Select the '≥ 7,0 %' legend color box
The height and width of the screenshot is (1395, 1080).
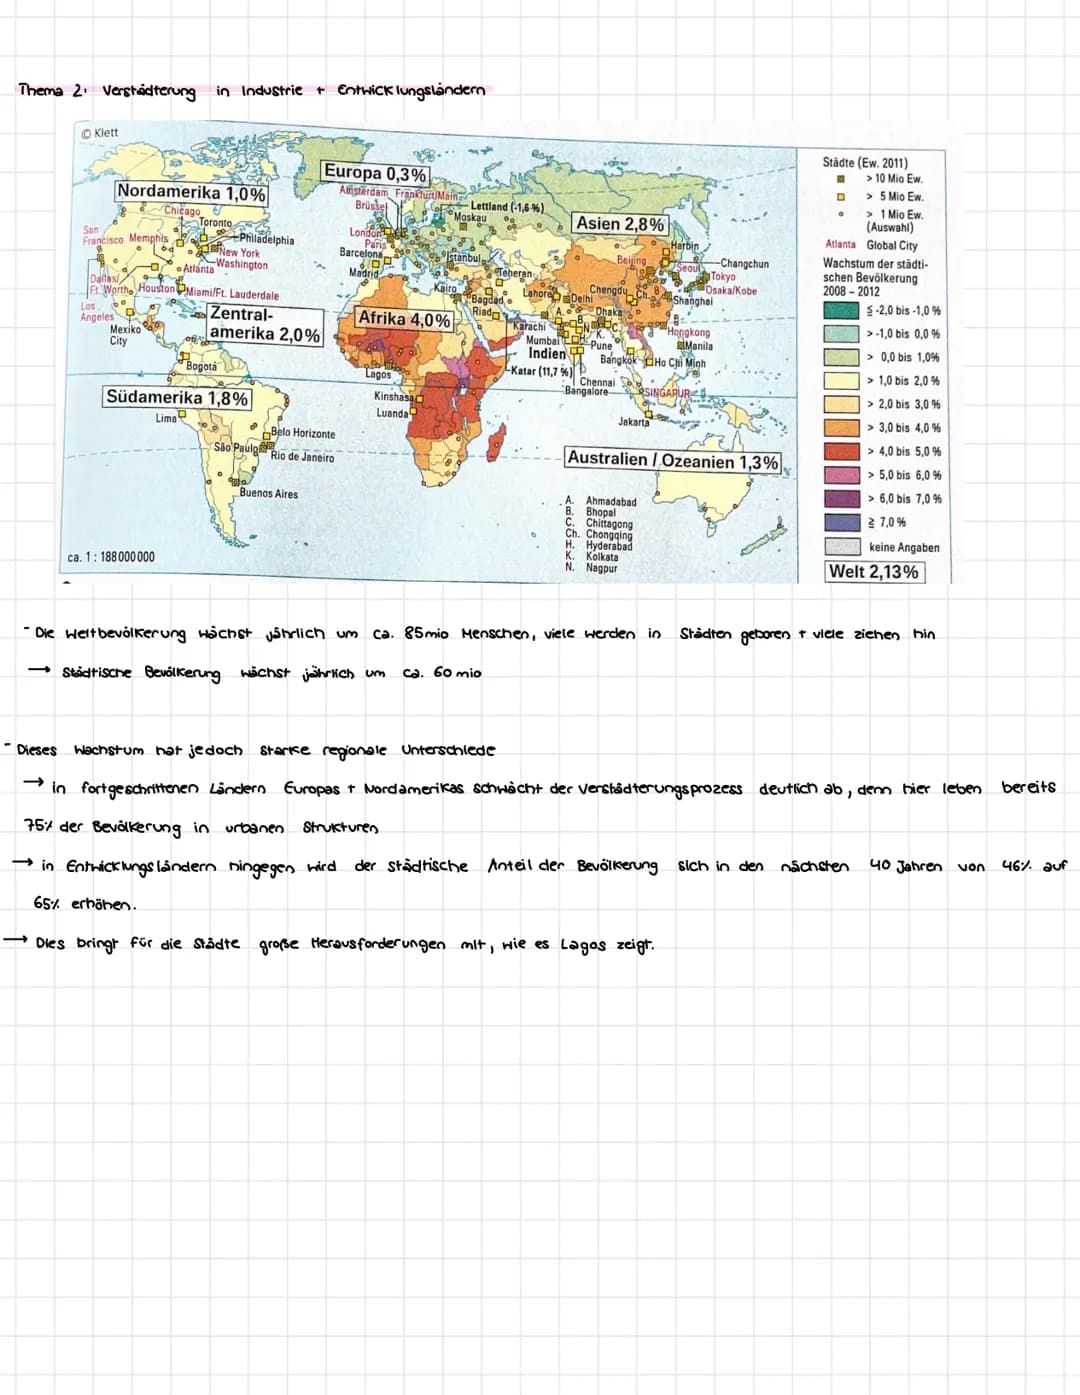click(841, 522)
